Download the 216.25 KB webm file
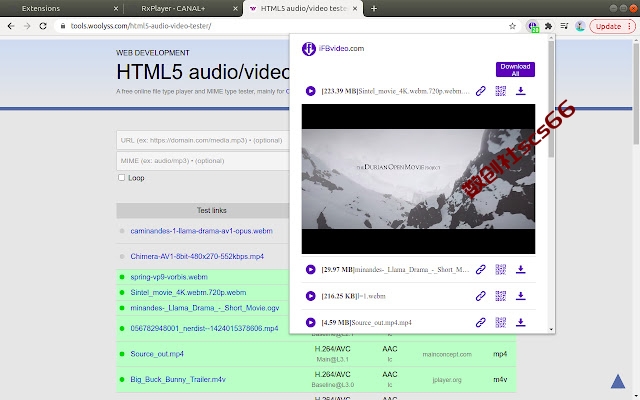The width and height of the screenshot is (640, 400). pos(520,296)
